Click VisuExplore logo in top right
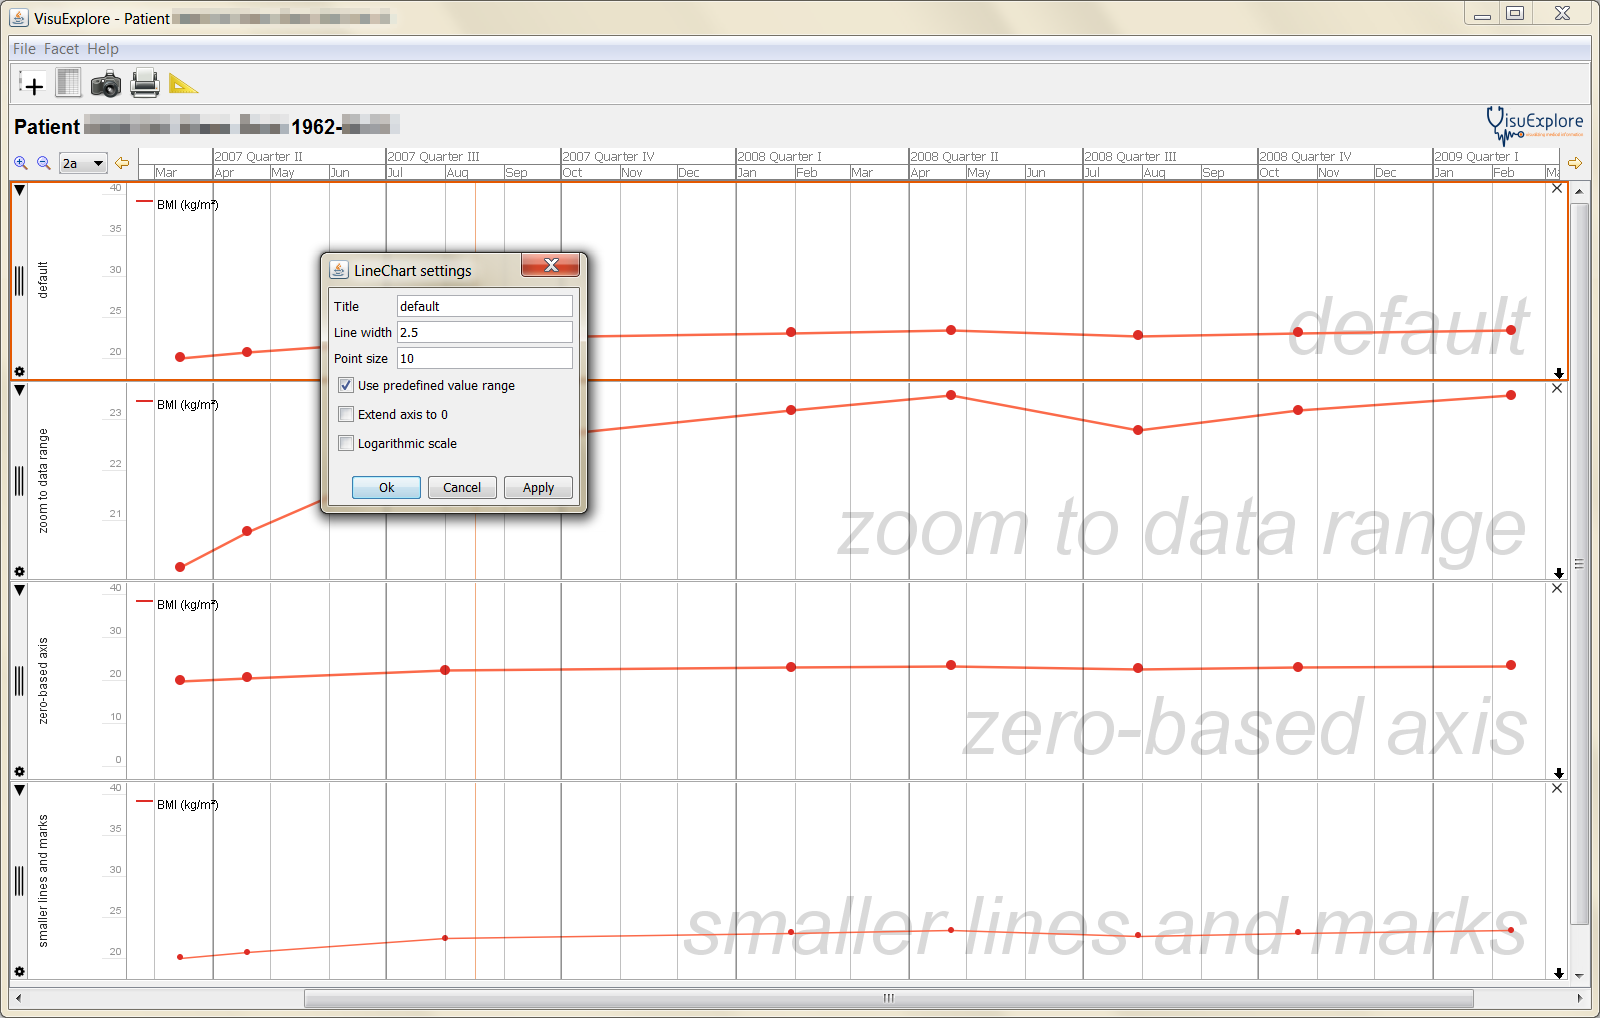 (x=1535, y=125)
